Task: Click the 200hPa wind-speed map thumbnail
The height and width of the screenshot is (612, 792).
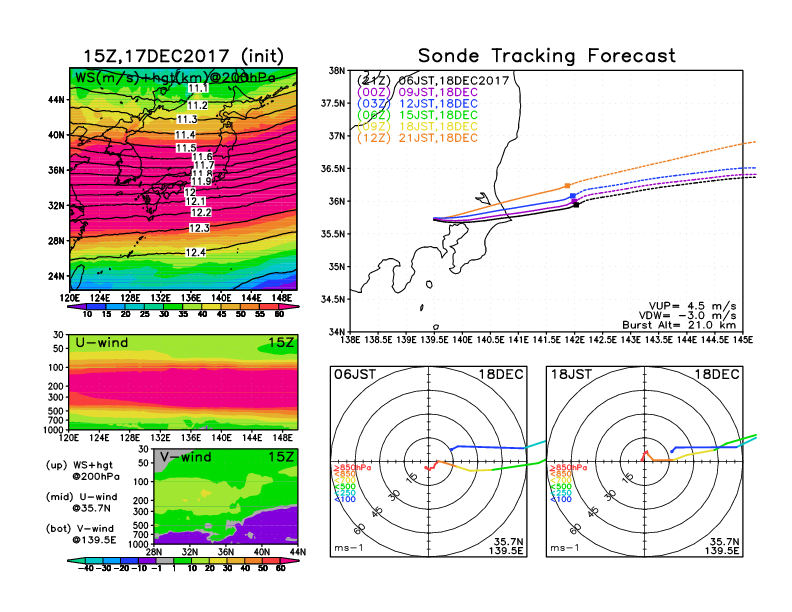Action: click(x=183, y=179)
